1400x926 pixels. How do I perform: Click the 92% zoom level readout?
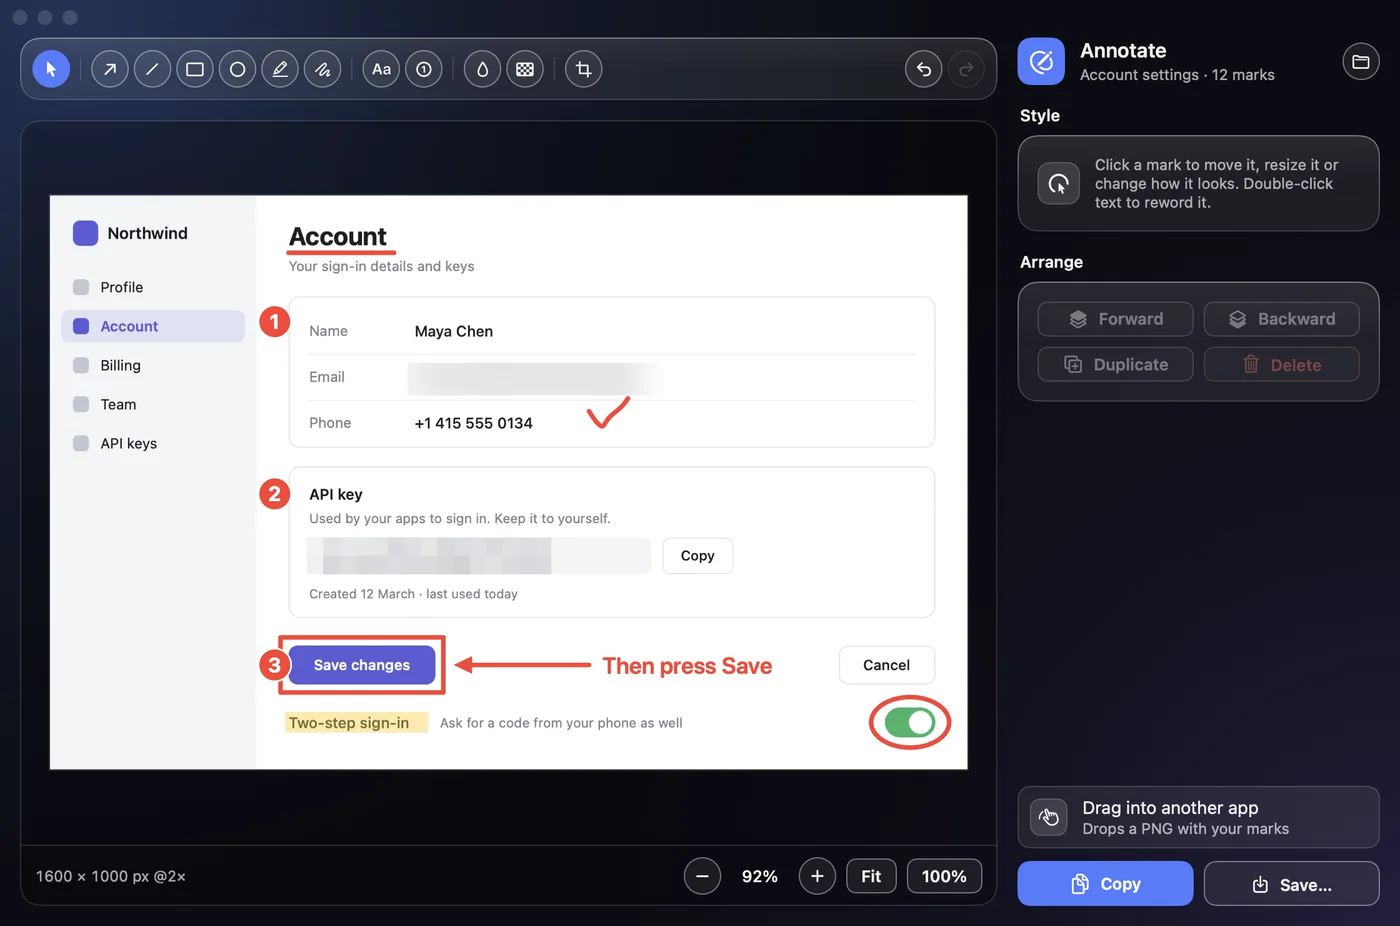(x=760, y=876)
